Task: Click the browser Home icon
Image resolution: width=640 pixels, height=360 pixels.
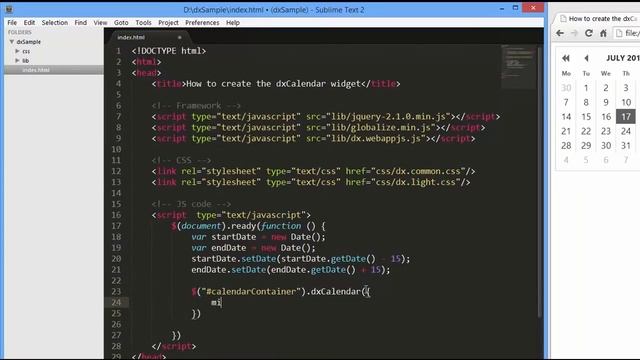Action: 603,33
